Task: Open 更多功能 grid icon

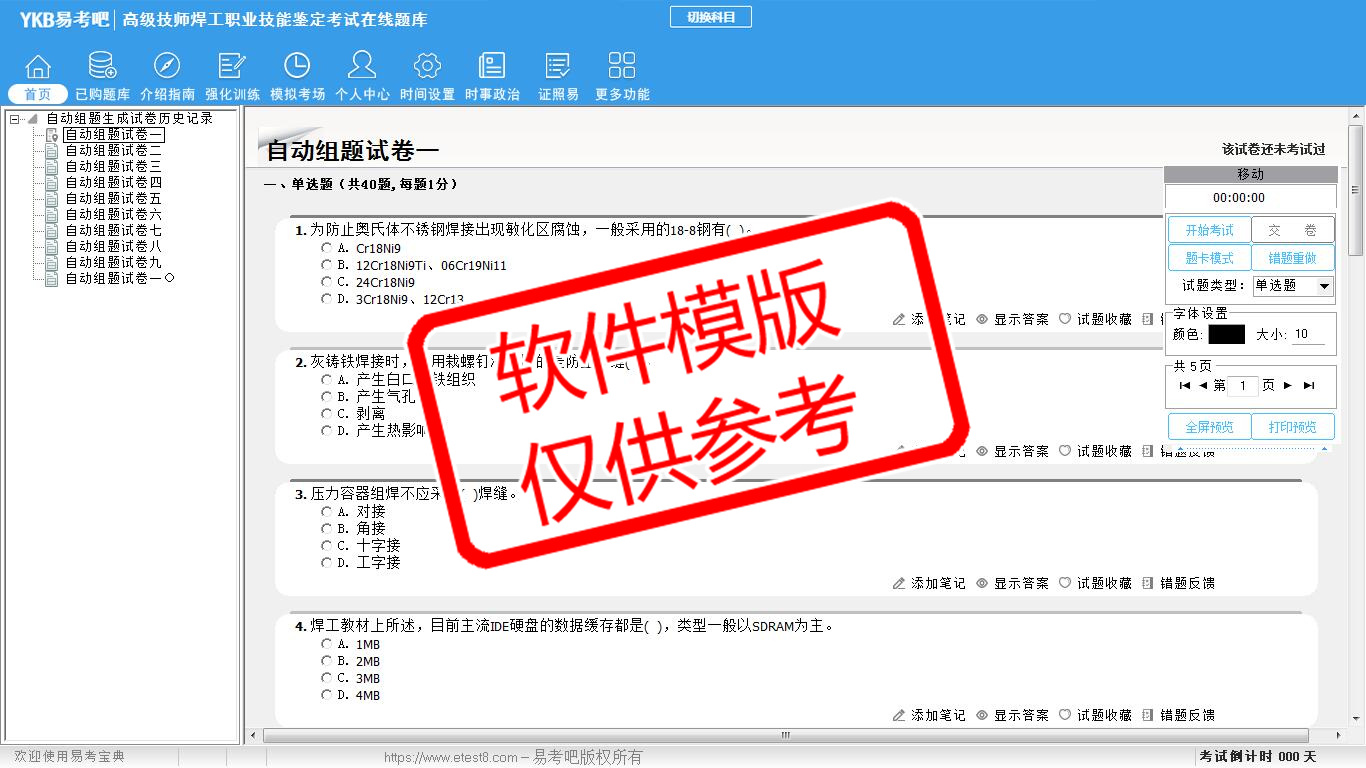Action: (622, 67)
